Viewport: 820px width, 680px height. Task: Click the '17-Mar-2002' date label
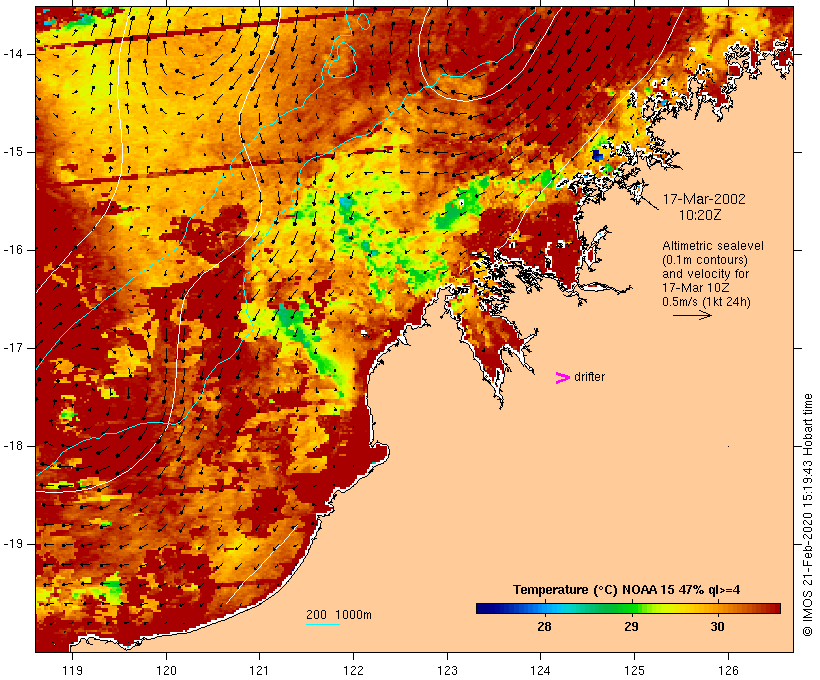[x=704, y=199]
